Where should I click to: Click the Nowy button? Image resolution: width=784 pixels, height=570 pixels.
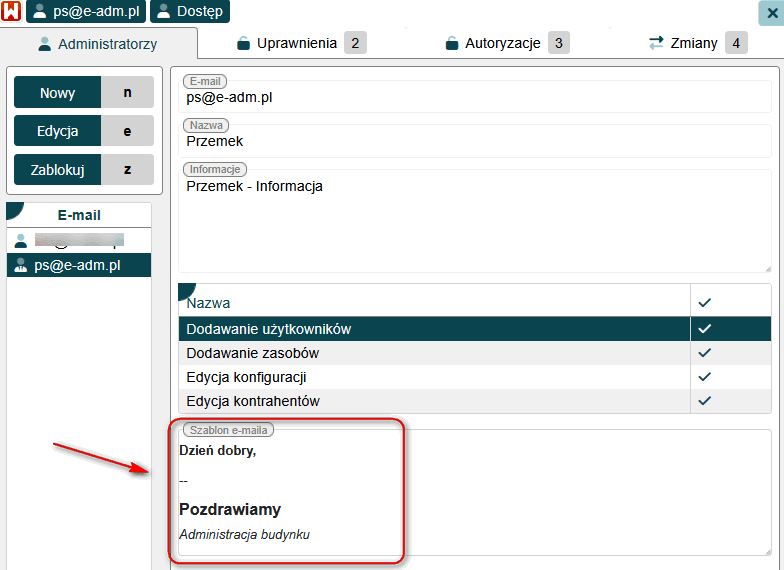58,93
